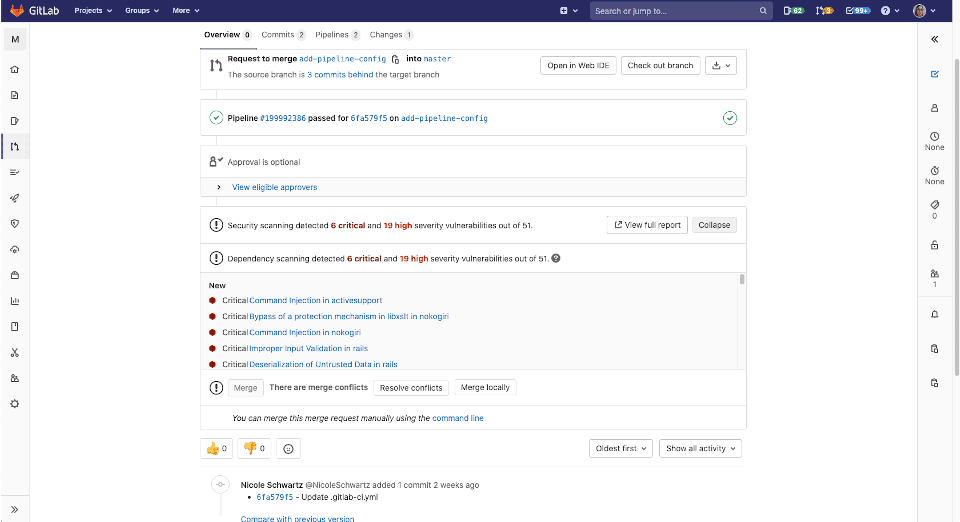Open the download dropdown beside Check out branch
960x522 pixels.
721,65
